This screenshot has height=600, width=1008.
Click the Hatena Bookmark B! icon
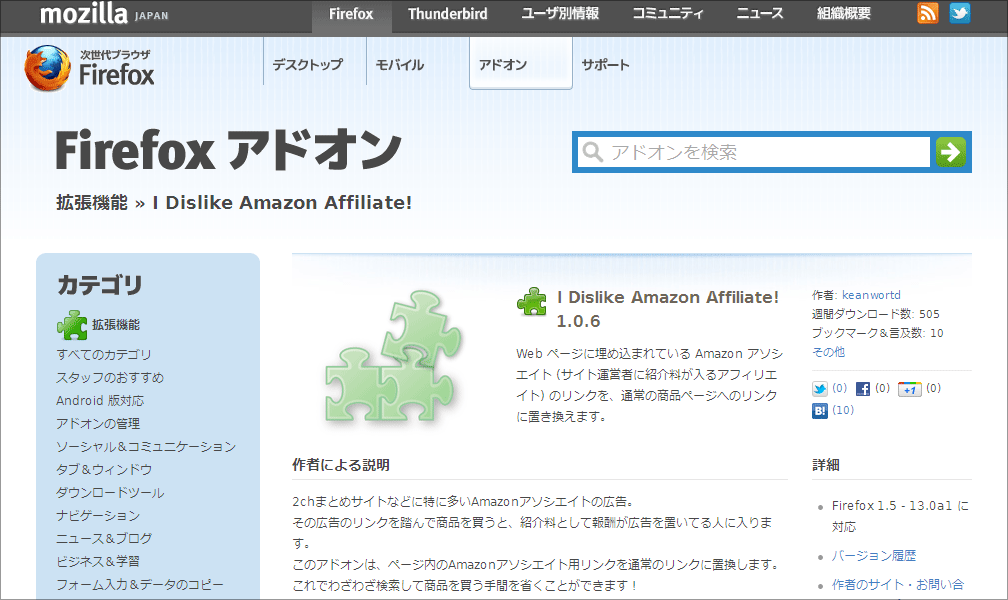820,410
